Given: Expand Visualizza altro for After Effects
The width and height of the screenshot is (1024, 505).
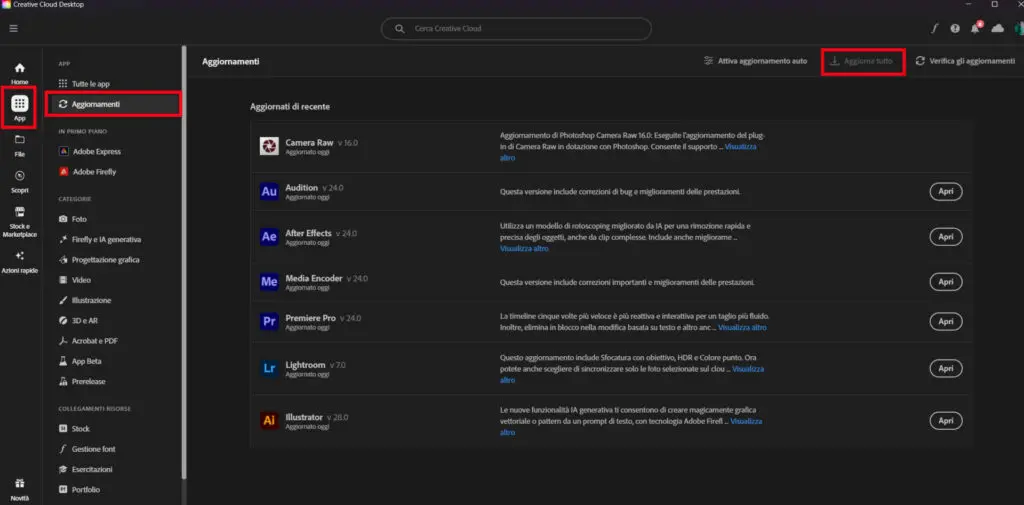Looking at the screenshot, I should coord(524,249).
